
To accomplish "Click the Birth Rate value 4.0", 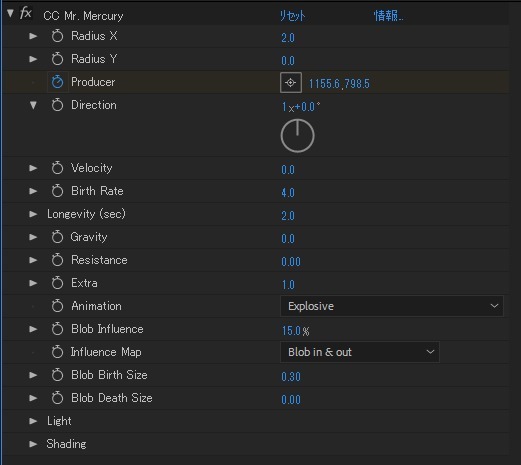I will (288, 193).
